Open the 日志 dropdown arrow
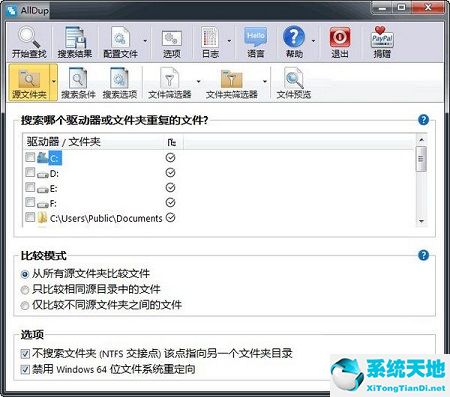 (229, 41)
